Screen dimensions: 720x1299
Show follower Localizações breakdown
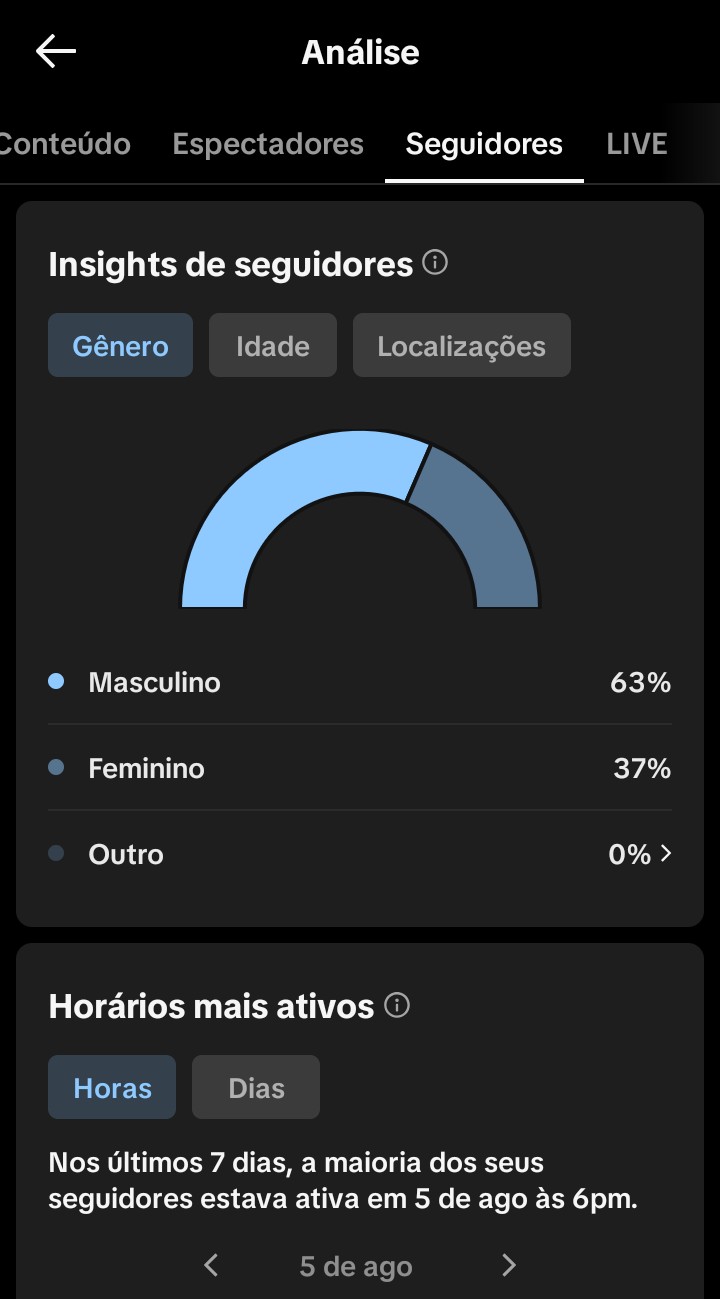pyautogui.click(x=462, y=346)
